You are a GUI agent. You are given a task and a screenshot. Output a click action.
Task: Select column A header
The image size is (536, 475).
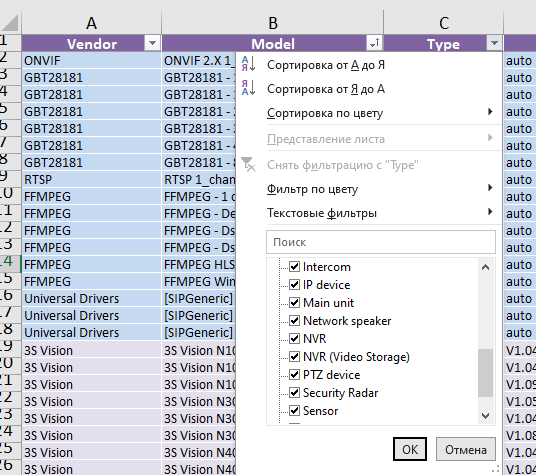(91, 23)
